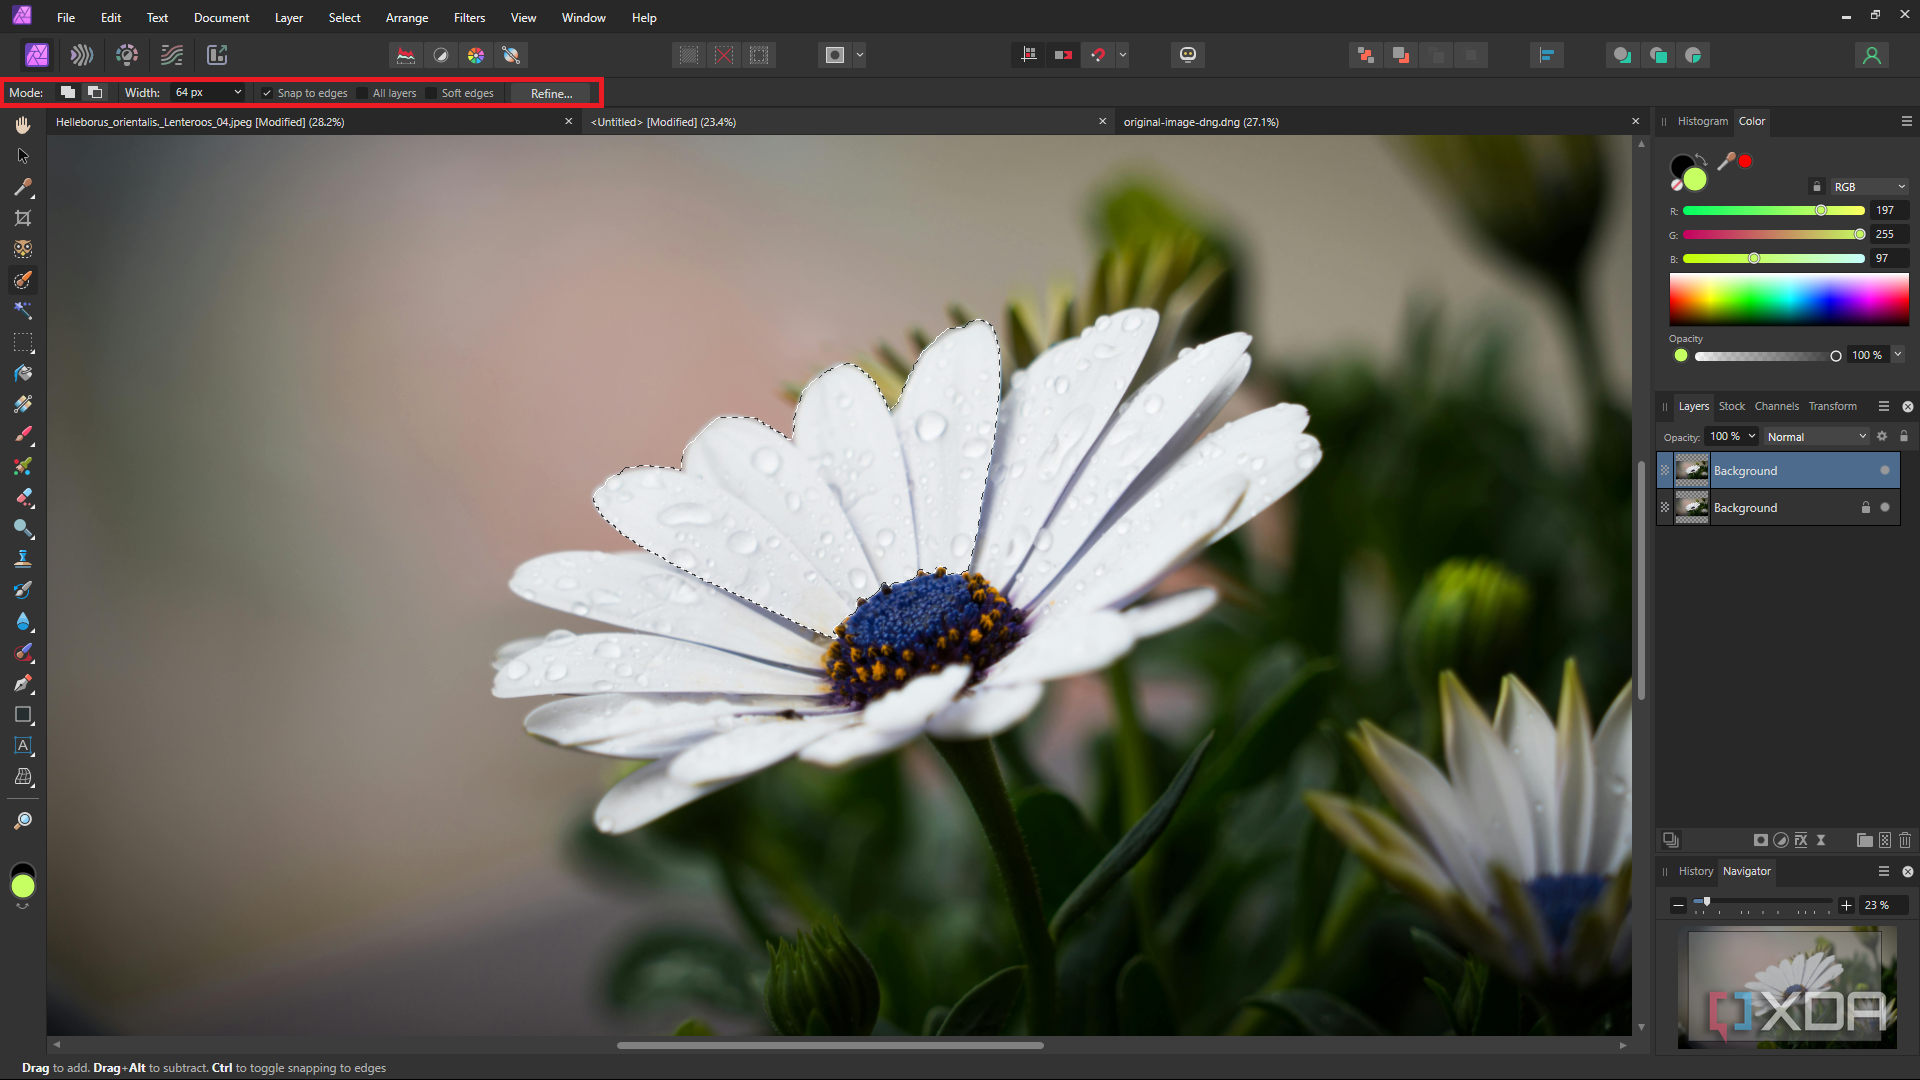Screen dimensions: 1920x1080
Task: Open the Layers panel hamburger menu
Action: click(x=1883, y=406)
